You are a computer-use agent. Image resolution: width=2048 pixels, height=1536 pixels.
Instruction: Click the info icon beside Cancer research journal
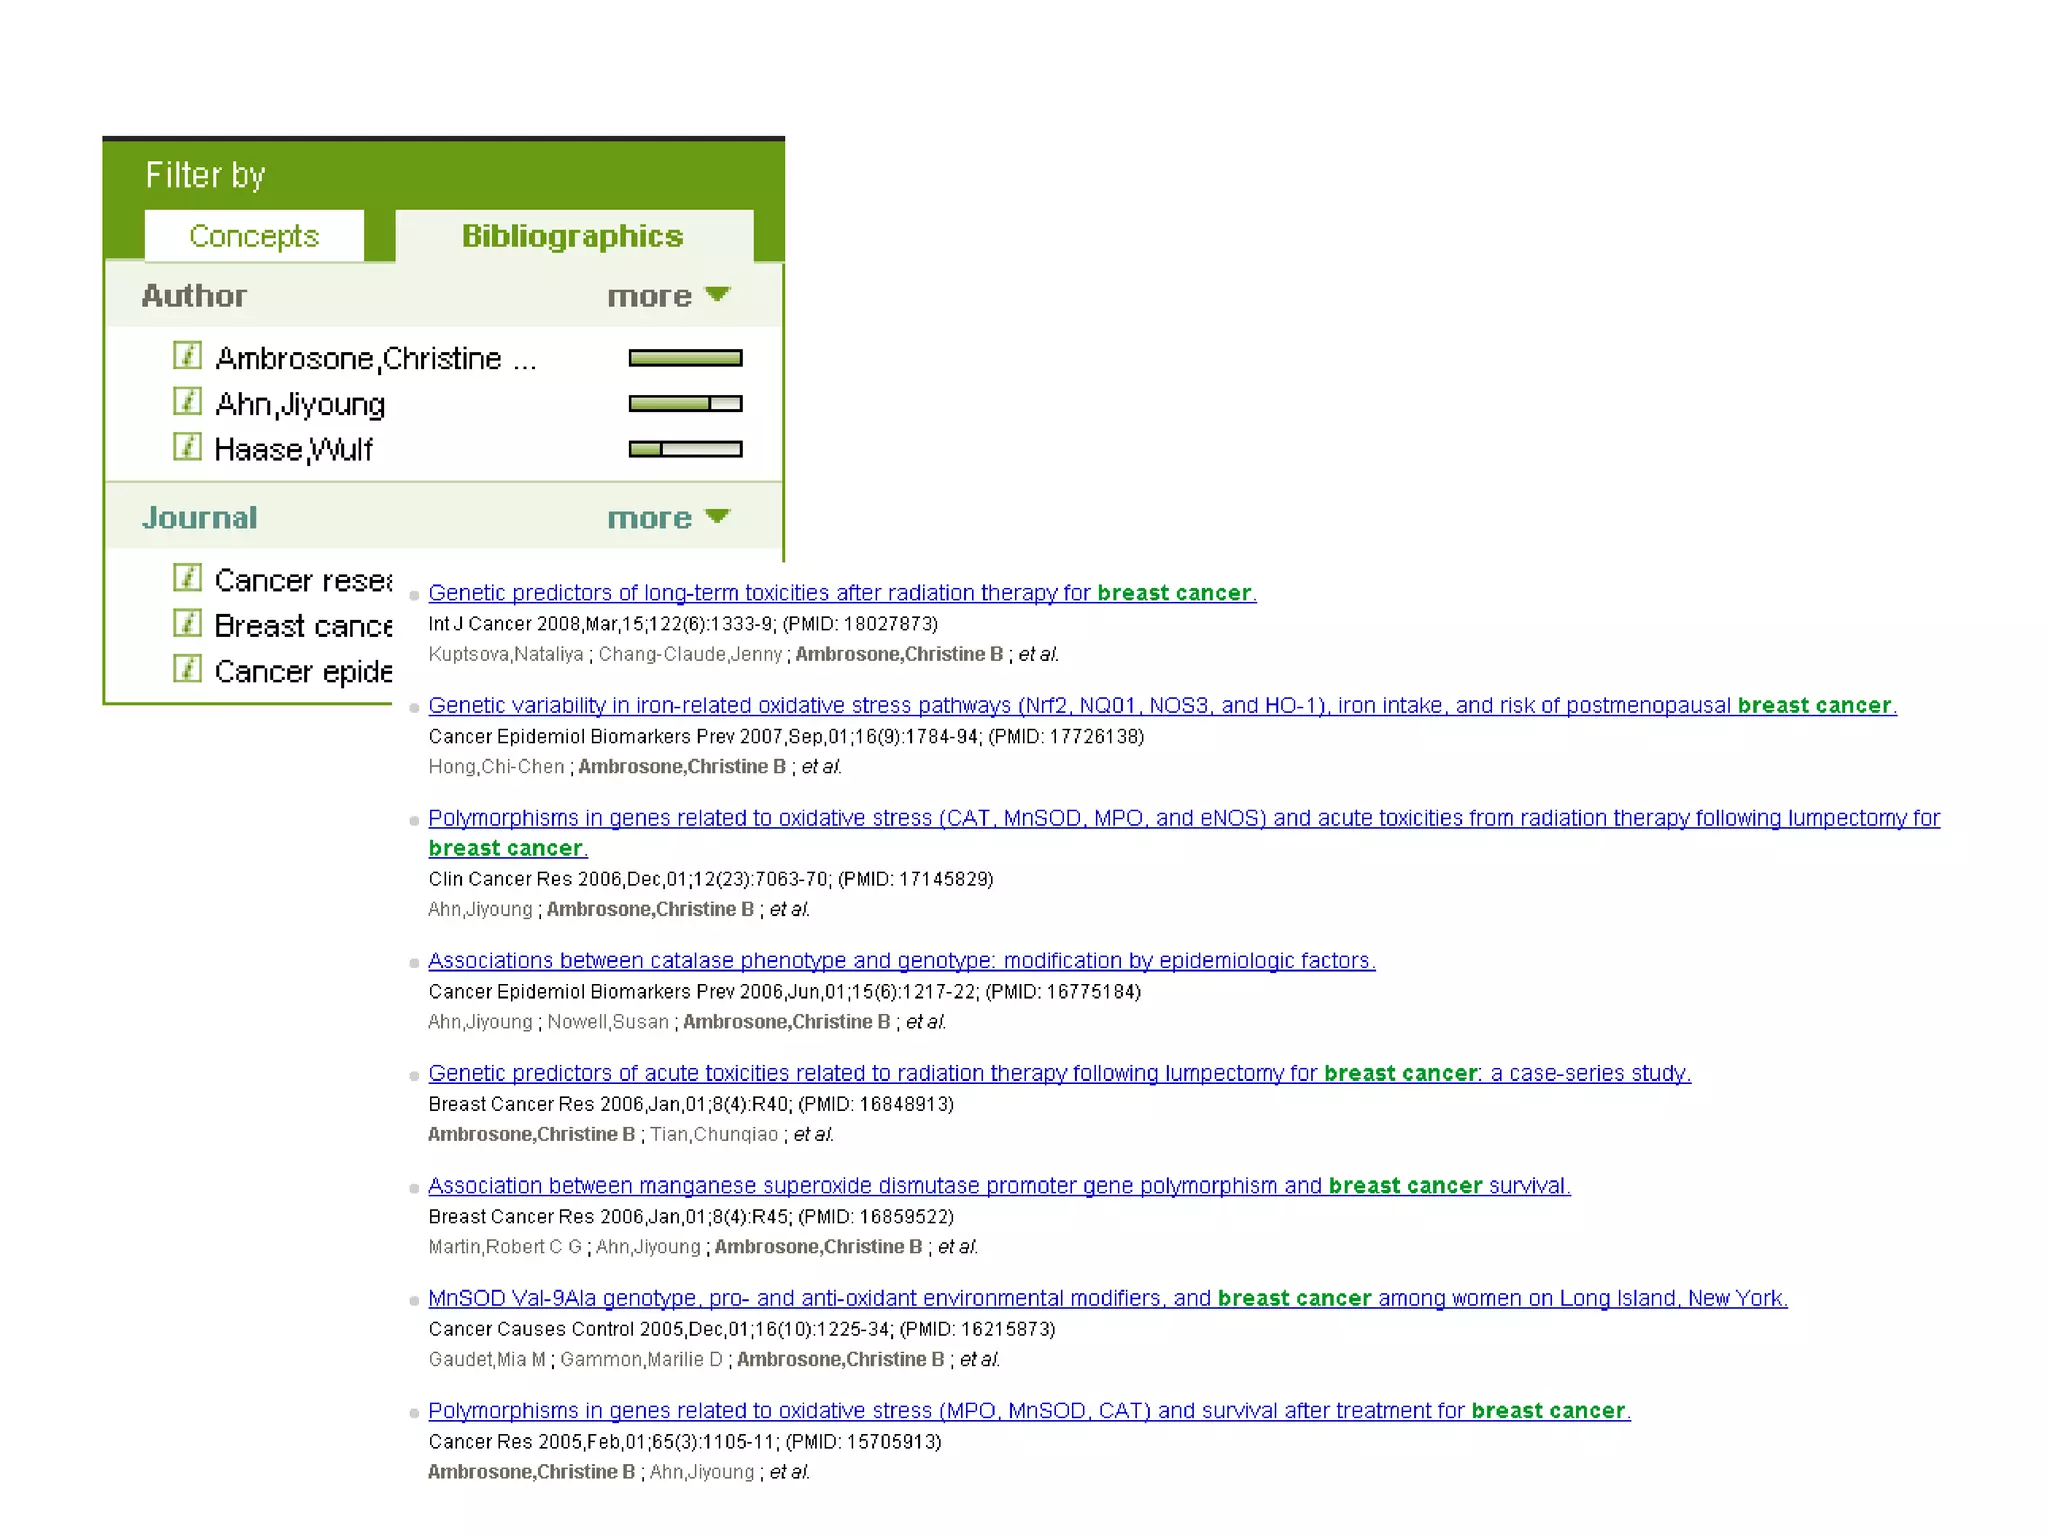coord(187,578)
